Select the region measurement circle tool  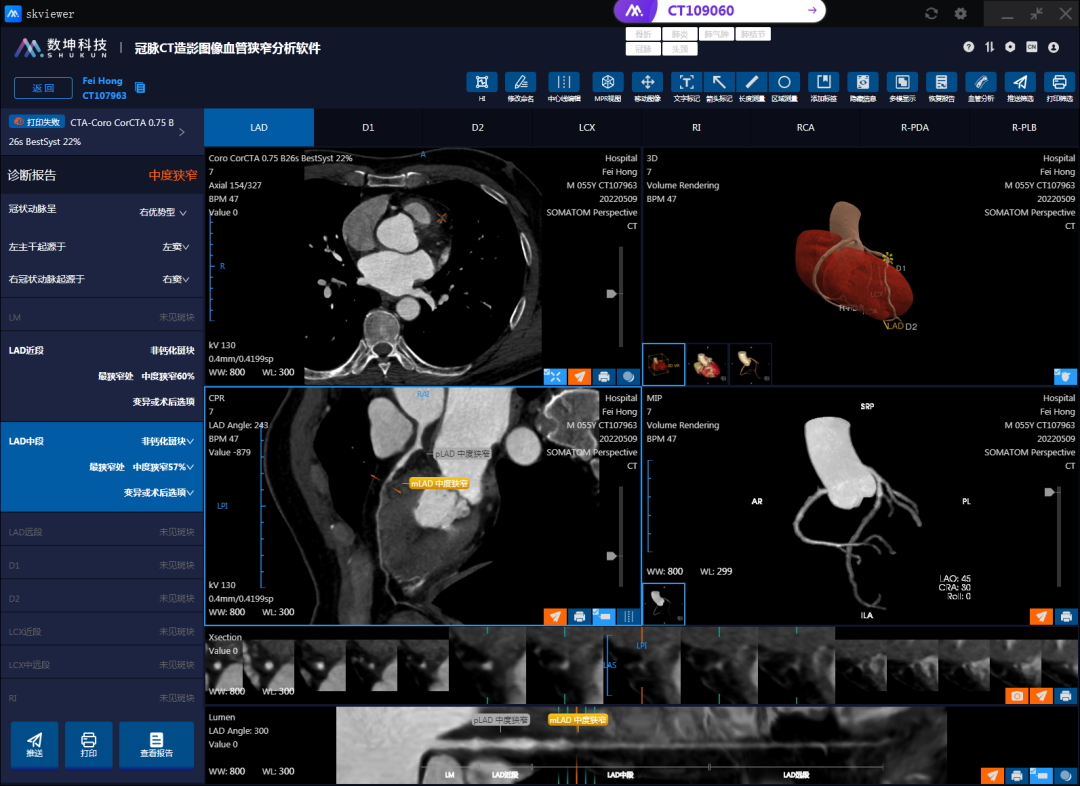pyautogui.click(x=784, y=83)
